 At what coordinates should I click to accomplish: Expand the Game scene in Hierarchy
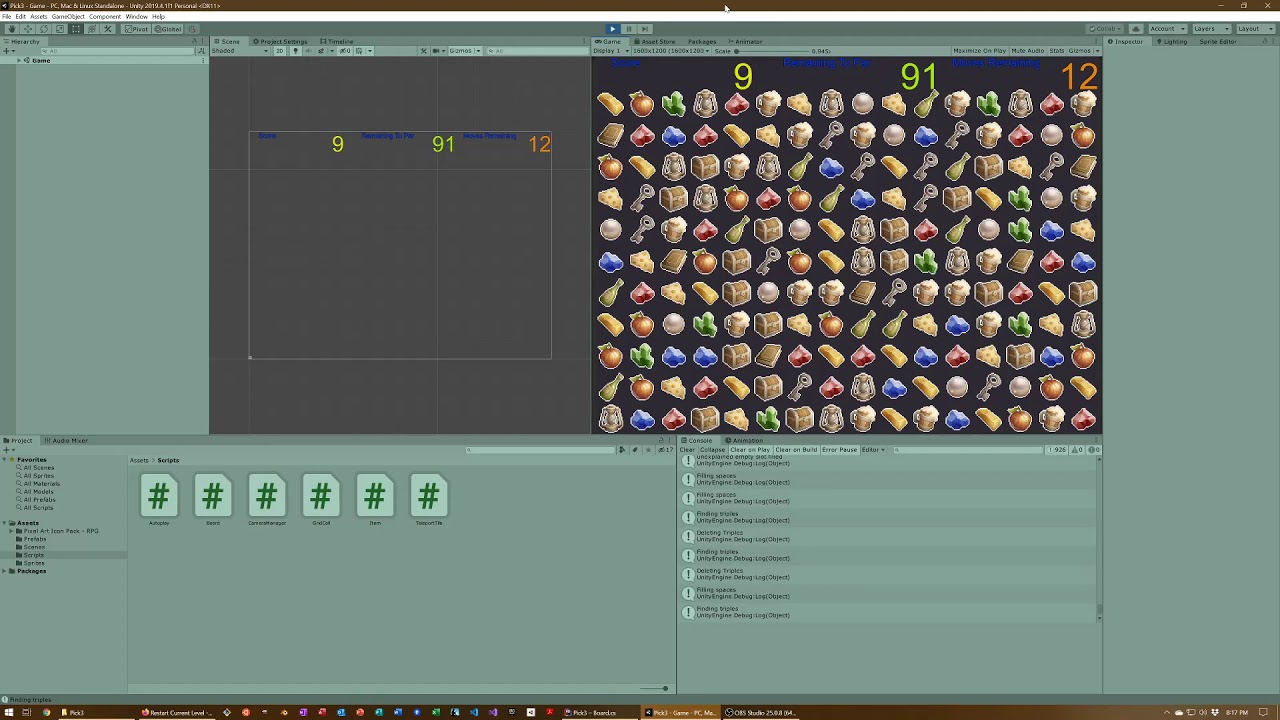(19, 61)
